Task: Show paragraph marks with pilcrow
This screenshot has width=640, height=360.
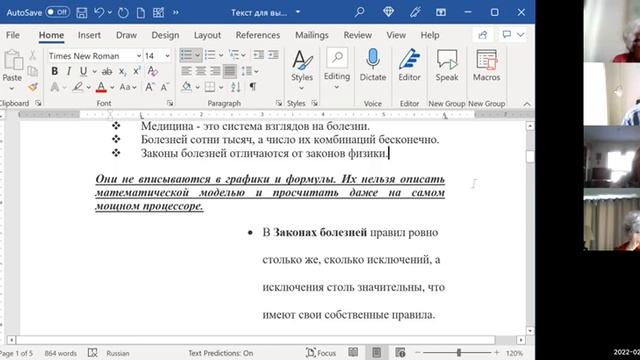Action: coord(253,87)
